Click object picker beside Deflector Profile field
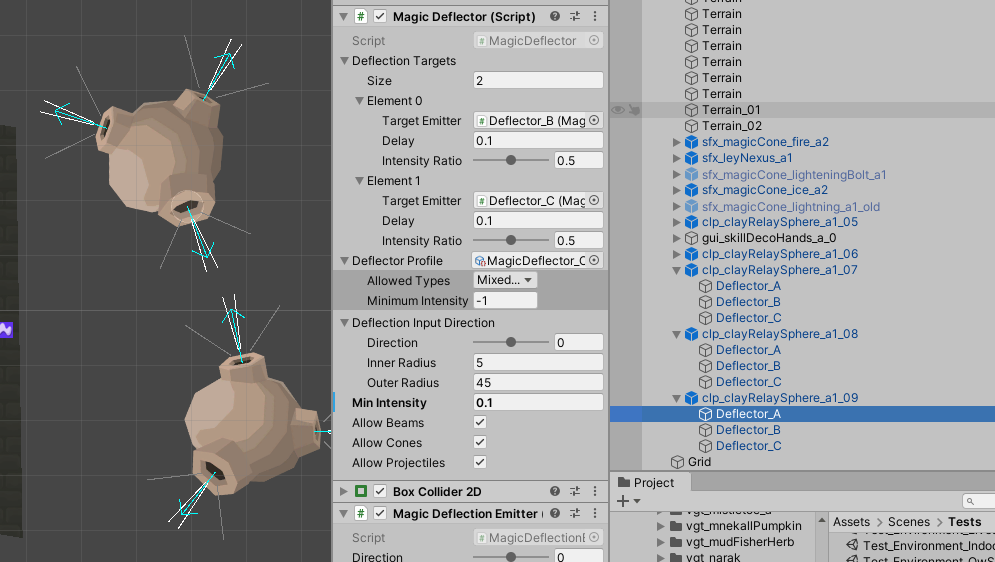 (594, 260)
